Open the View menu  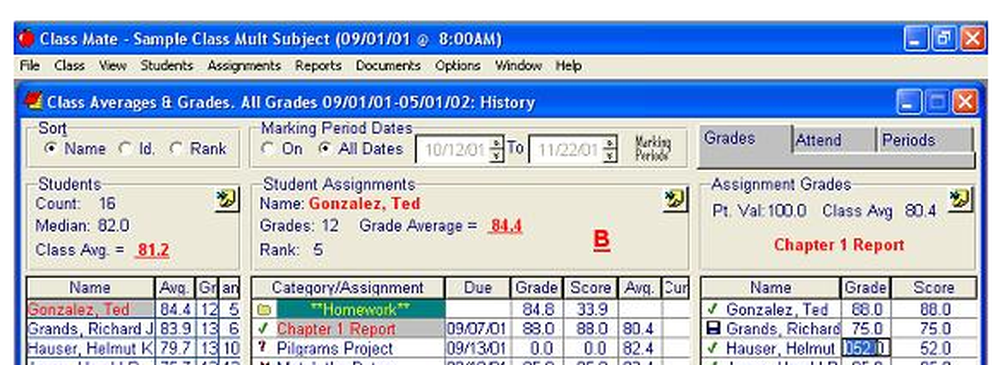[x=113, y=66]
